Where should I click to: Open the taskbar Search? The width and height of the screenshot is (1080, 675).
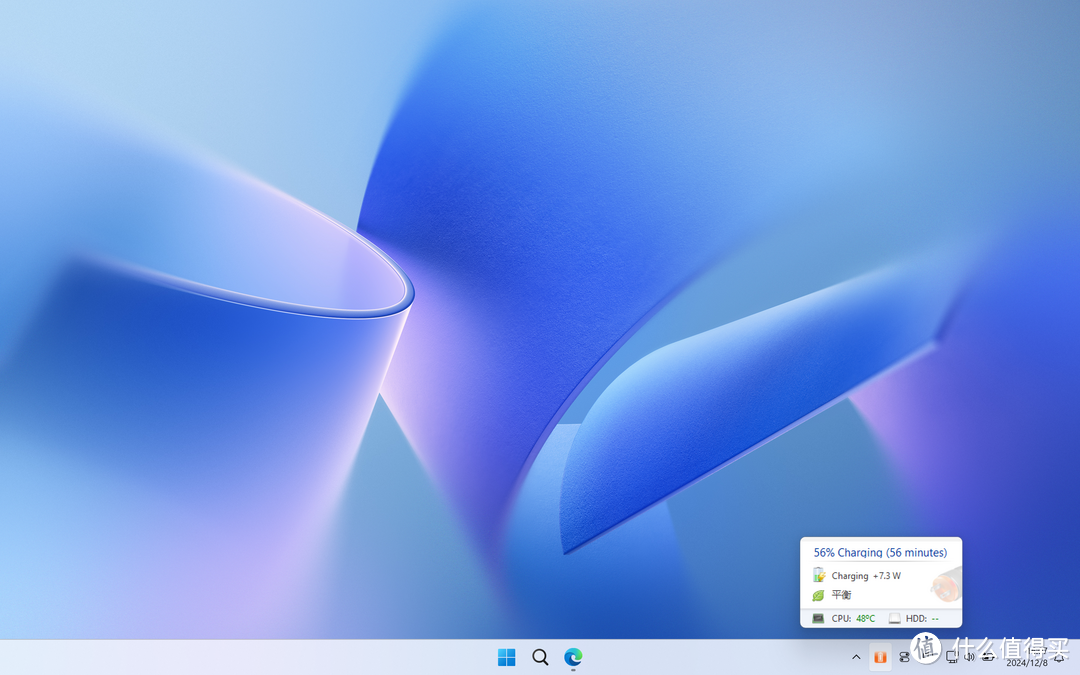(541, 657)
